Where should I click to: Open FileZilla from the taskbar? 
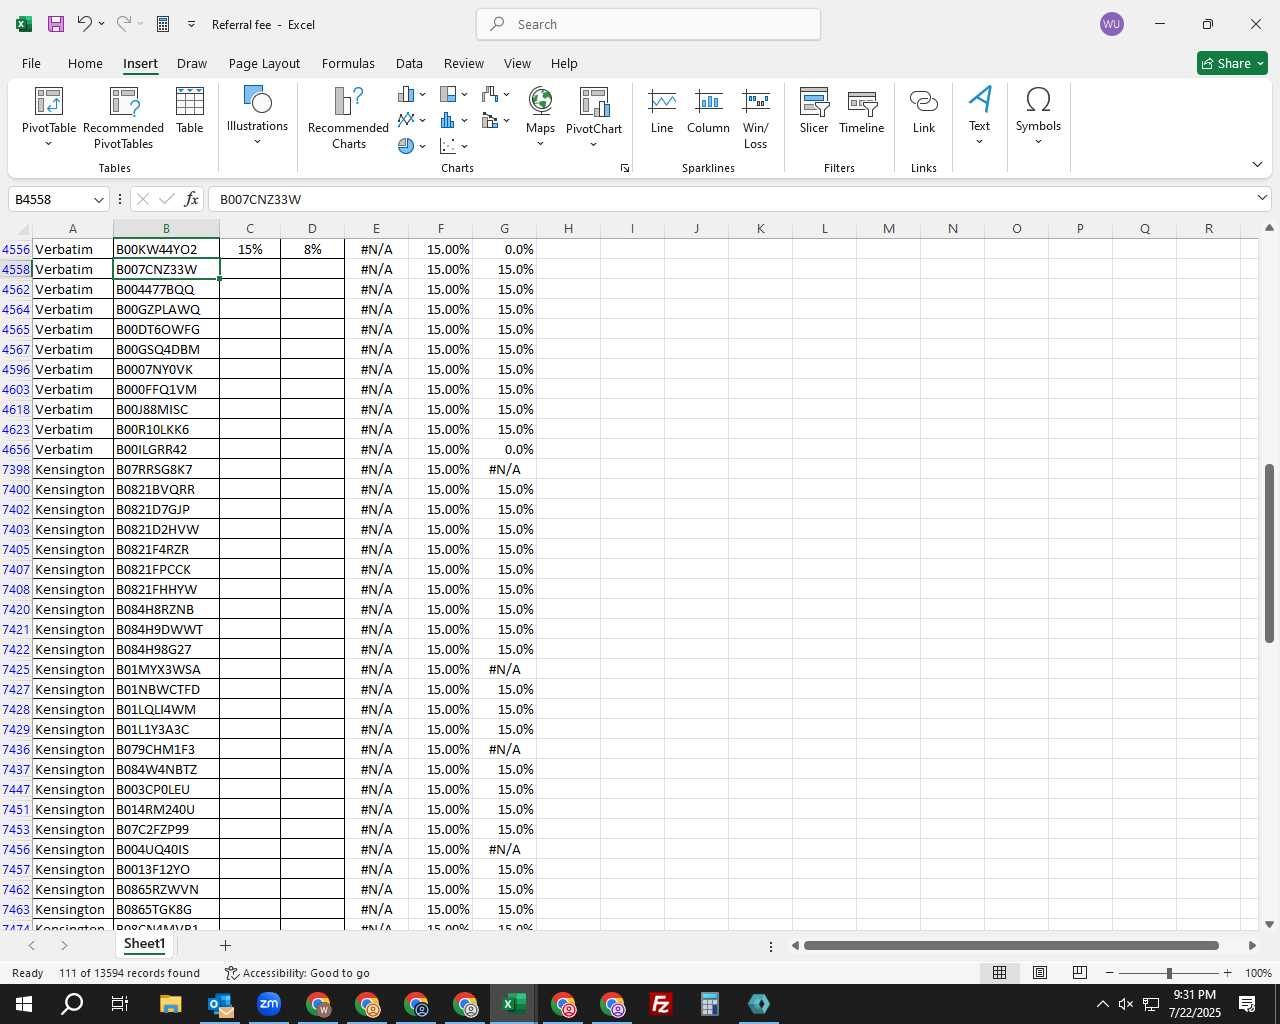(x=660, y=1004)
